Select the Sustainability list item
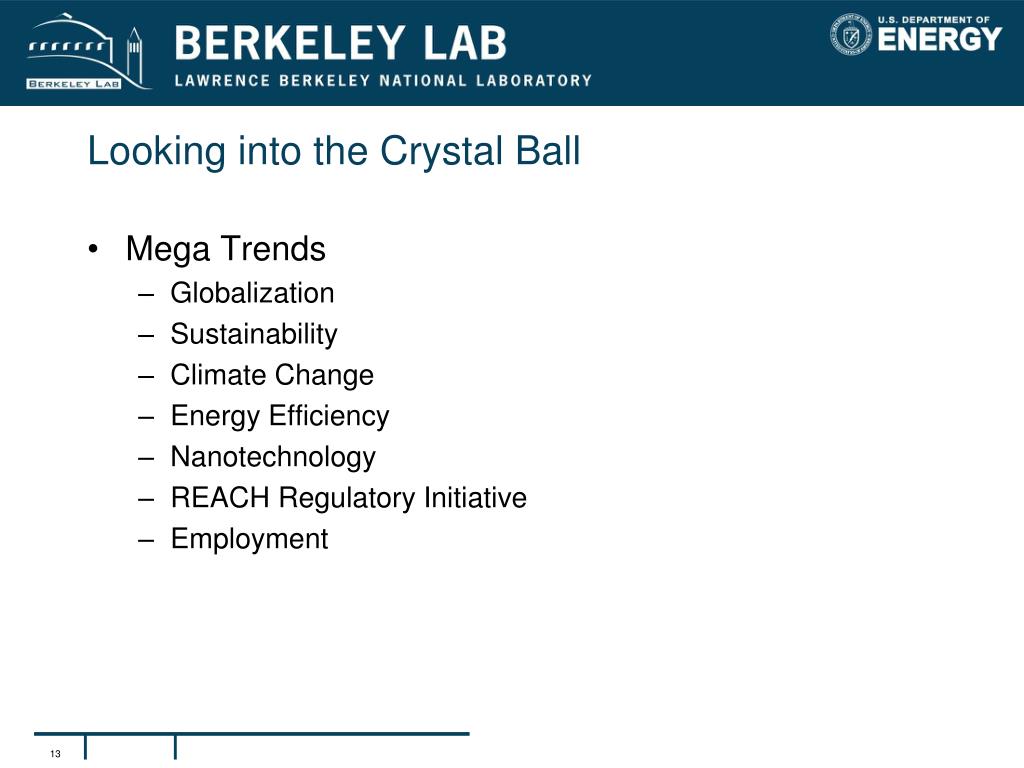The image size is (1024, 768). coord(254,334)
